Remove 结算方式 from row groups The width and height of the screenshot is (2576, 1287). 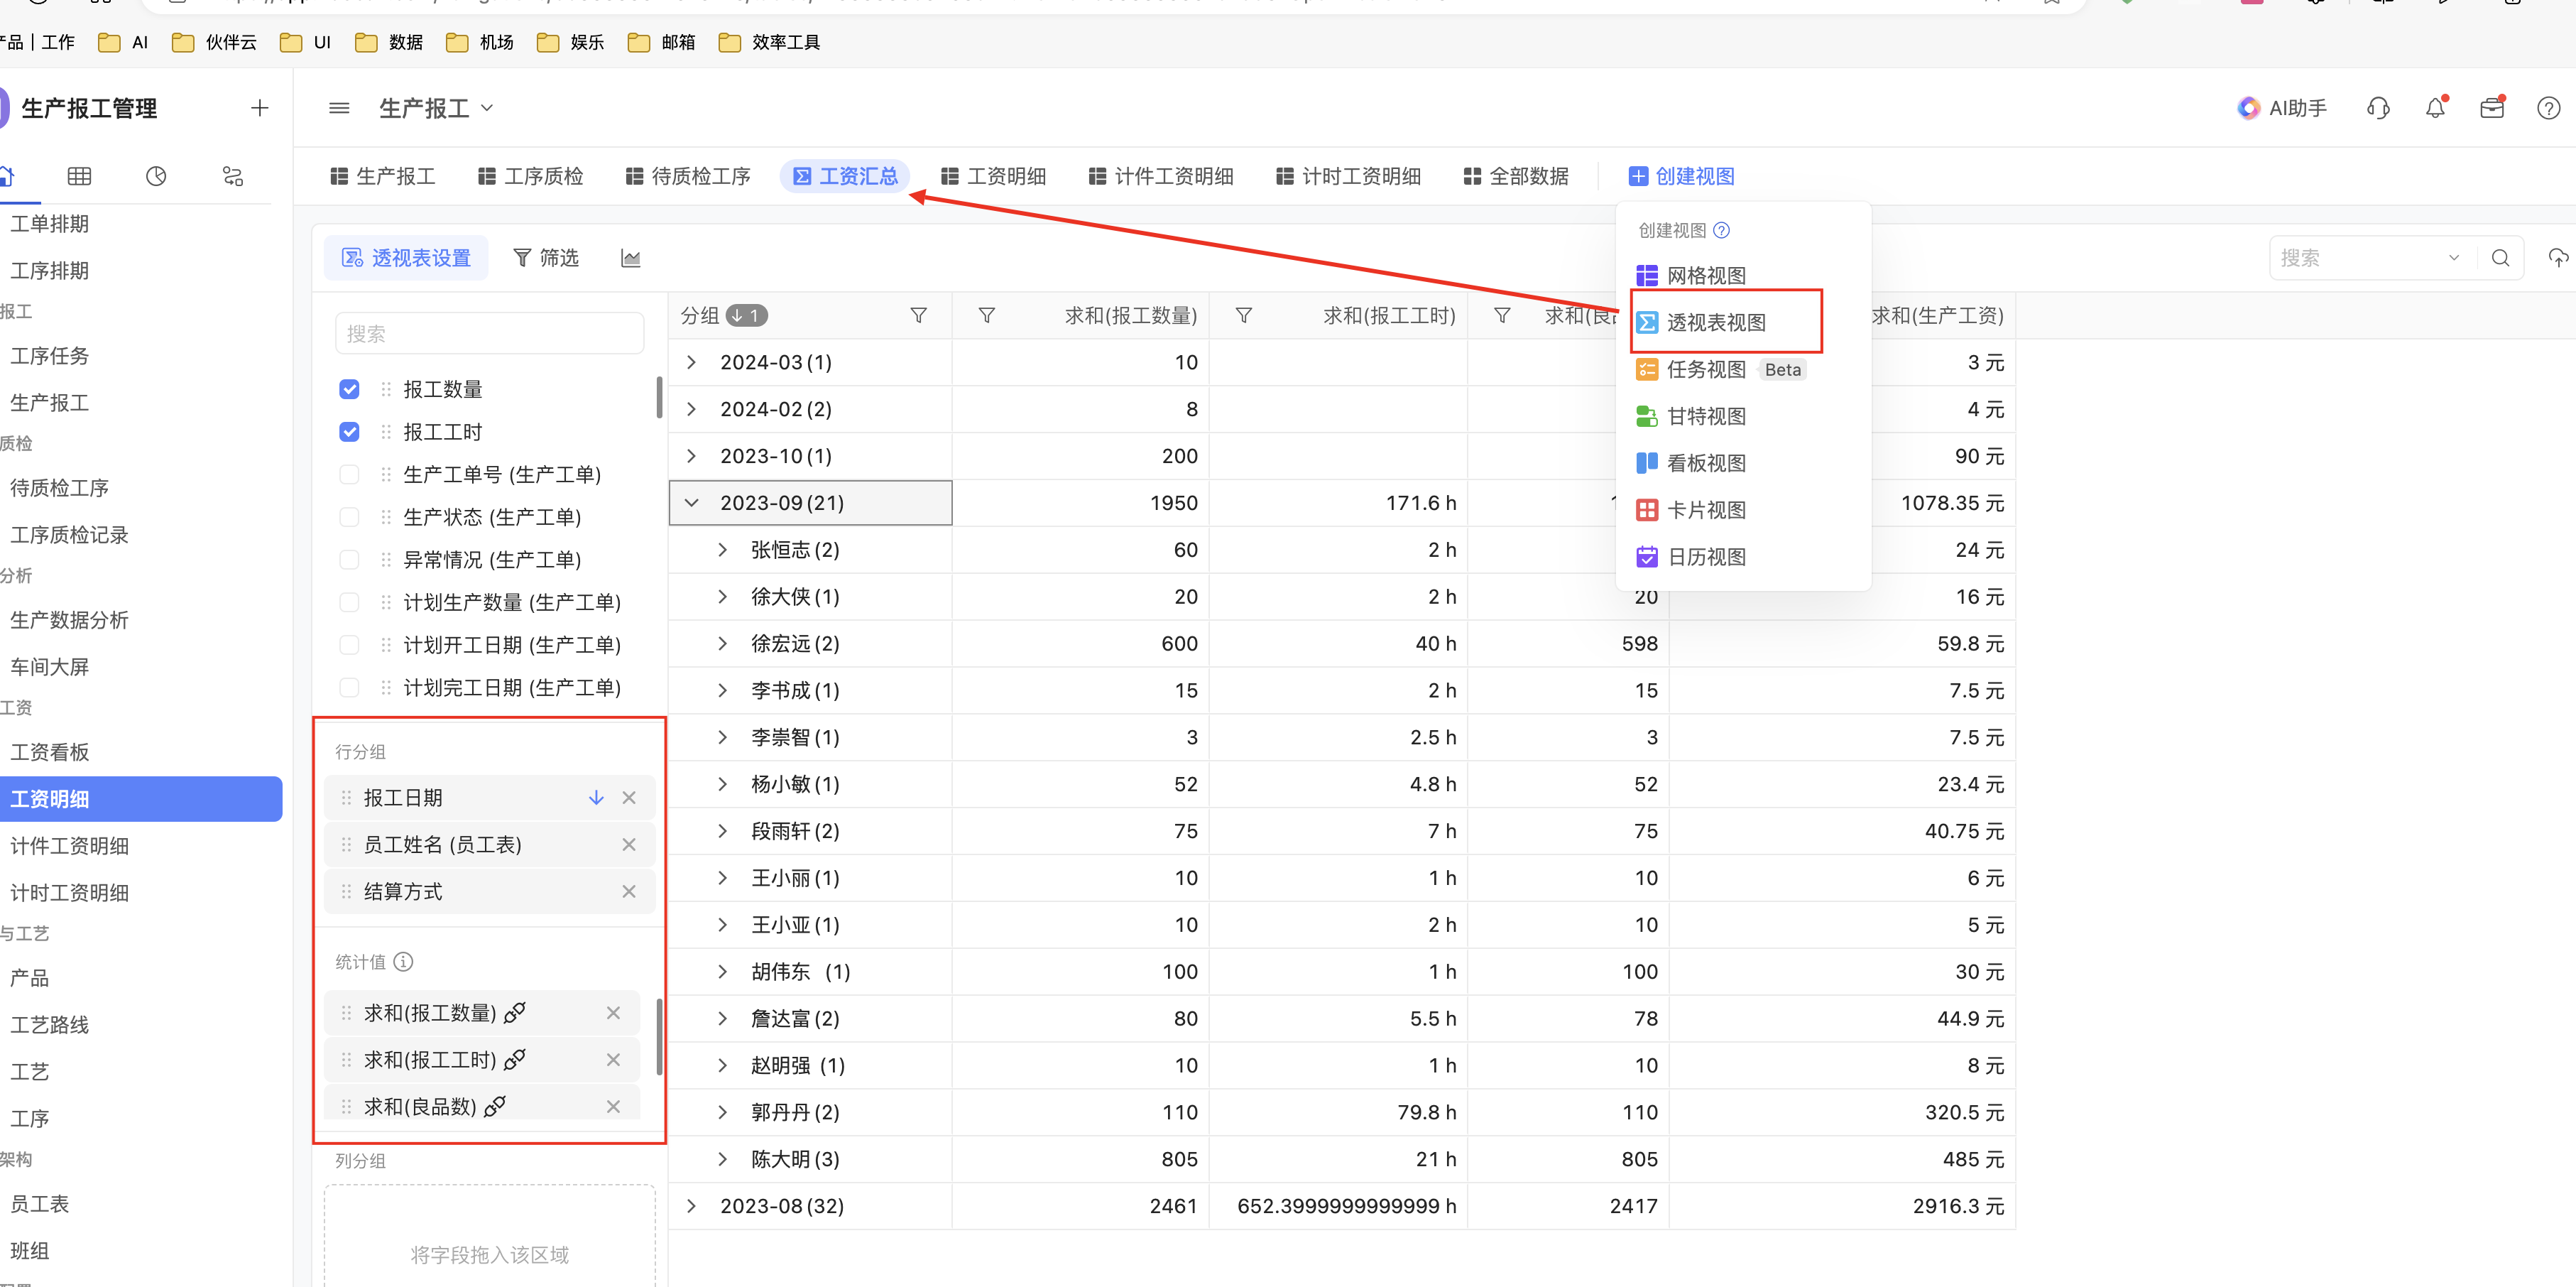pos(629,892)
